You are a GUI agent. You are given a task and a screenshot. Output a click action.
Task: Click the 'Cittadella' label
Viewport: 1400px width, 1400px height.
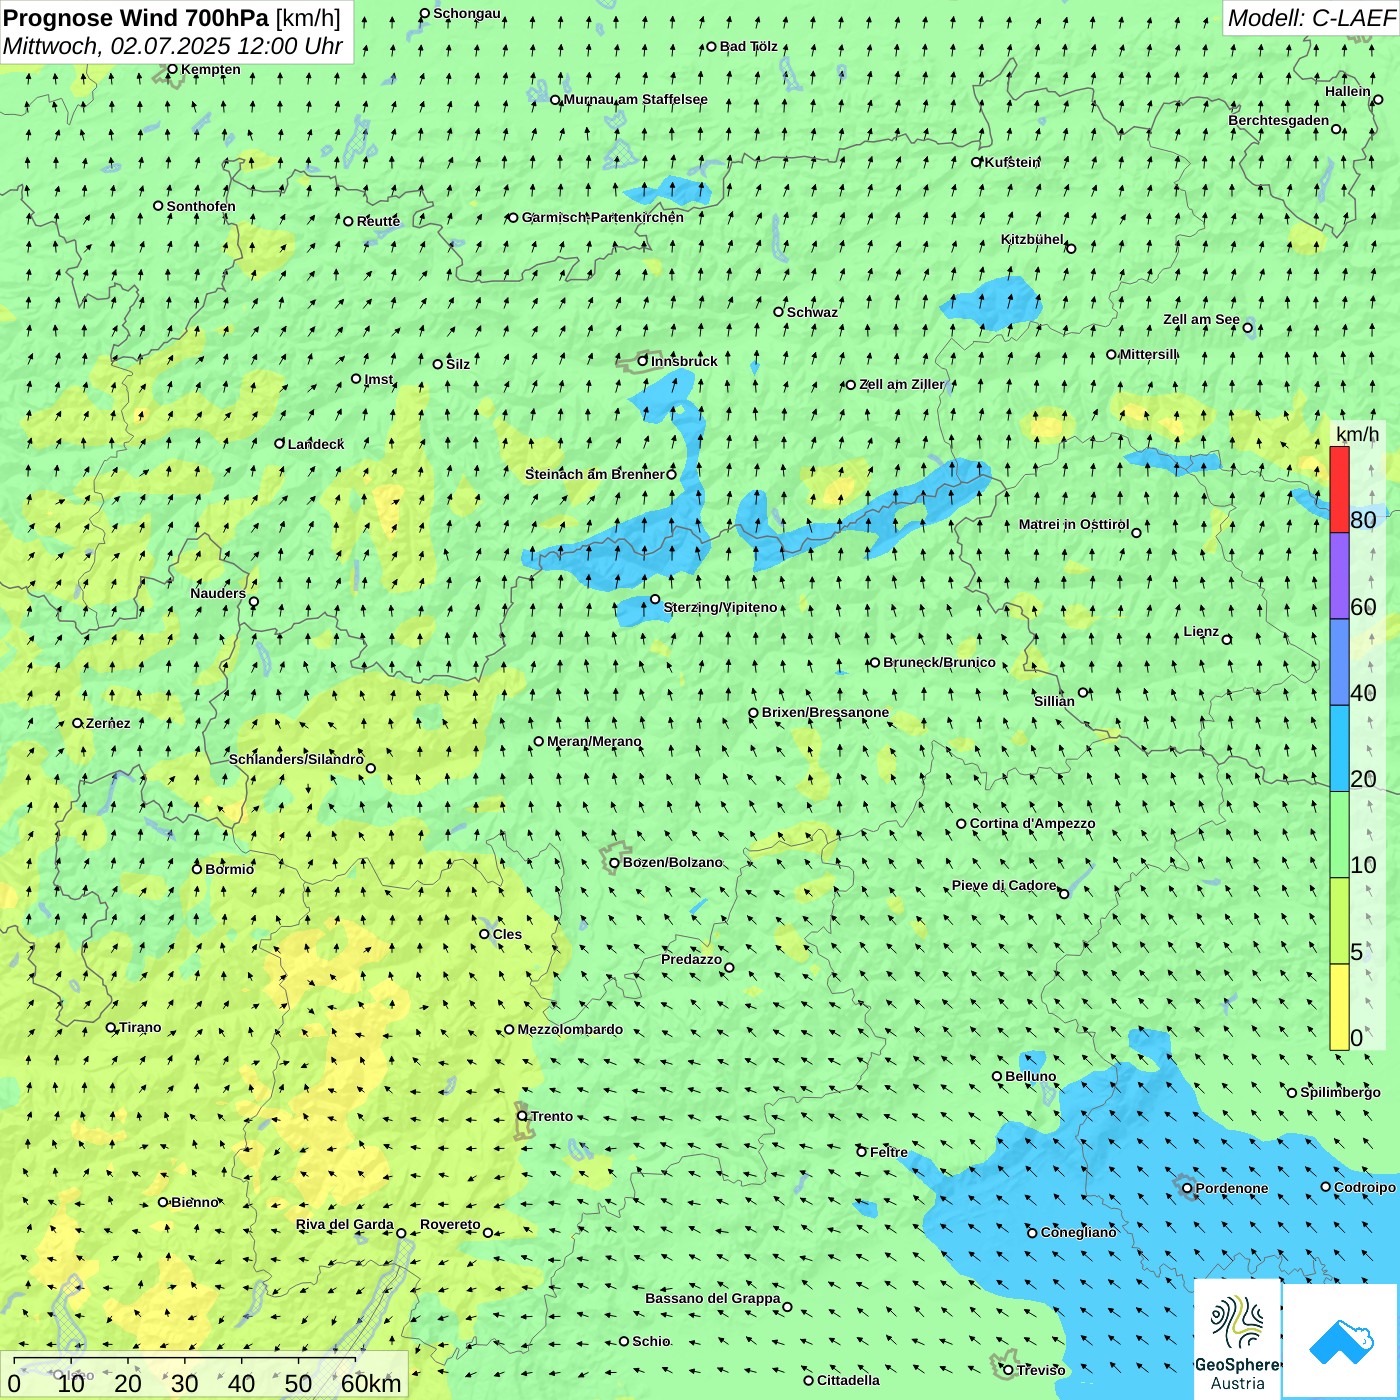click(x=848, y=1380)
